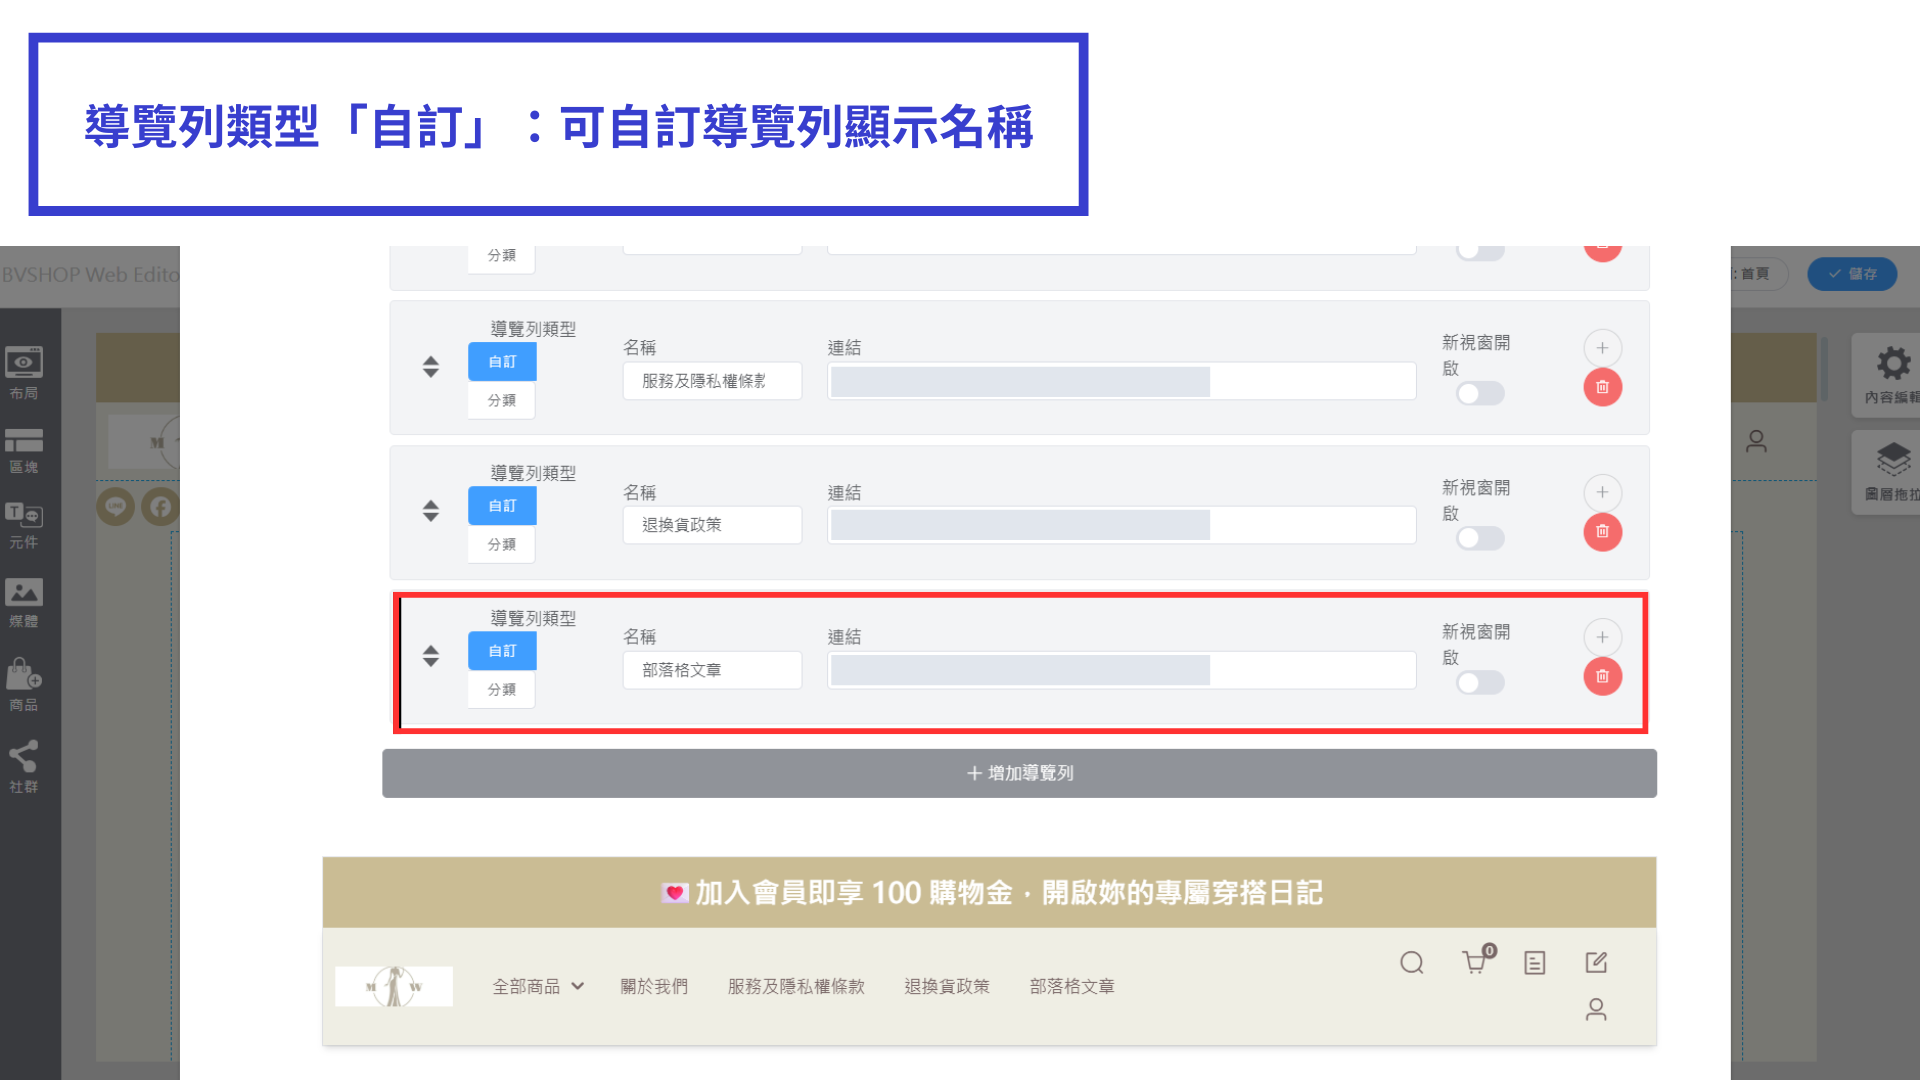Open 部落格文章 in preview navigation

tap(1072, 986)
